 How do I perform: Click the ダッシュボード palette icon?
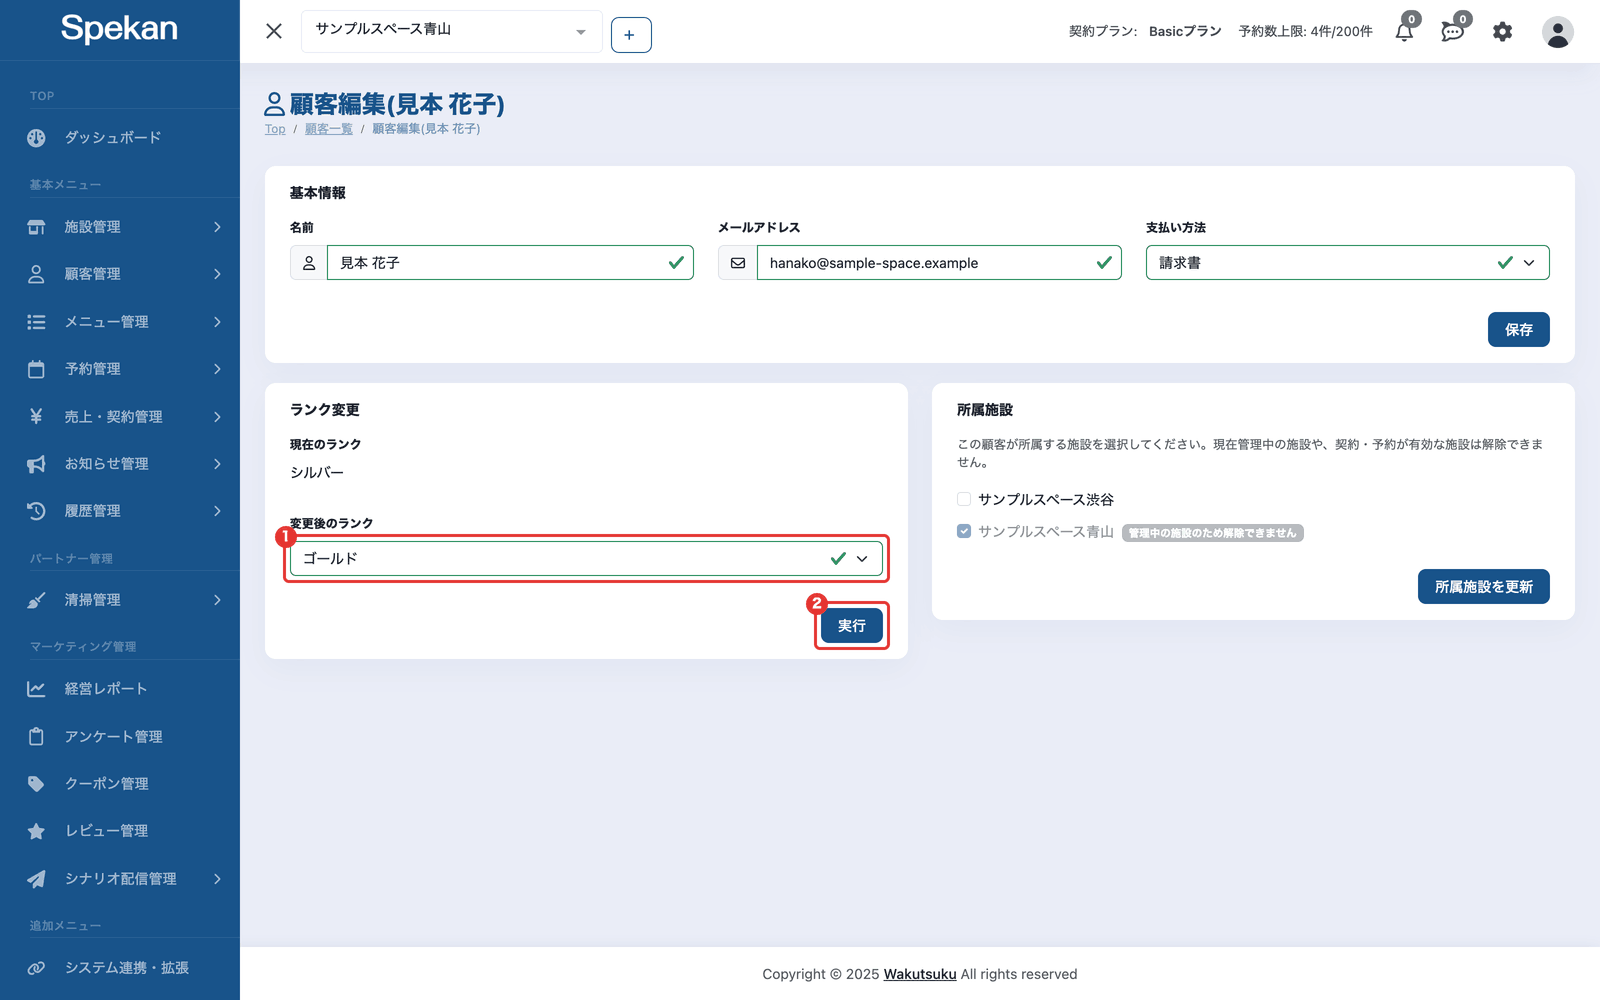coord(36,138)
